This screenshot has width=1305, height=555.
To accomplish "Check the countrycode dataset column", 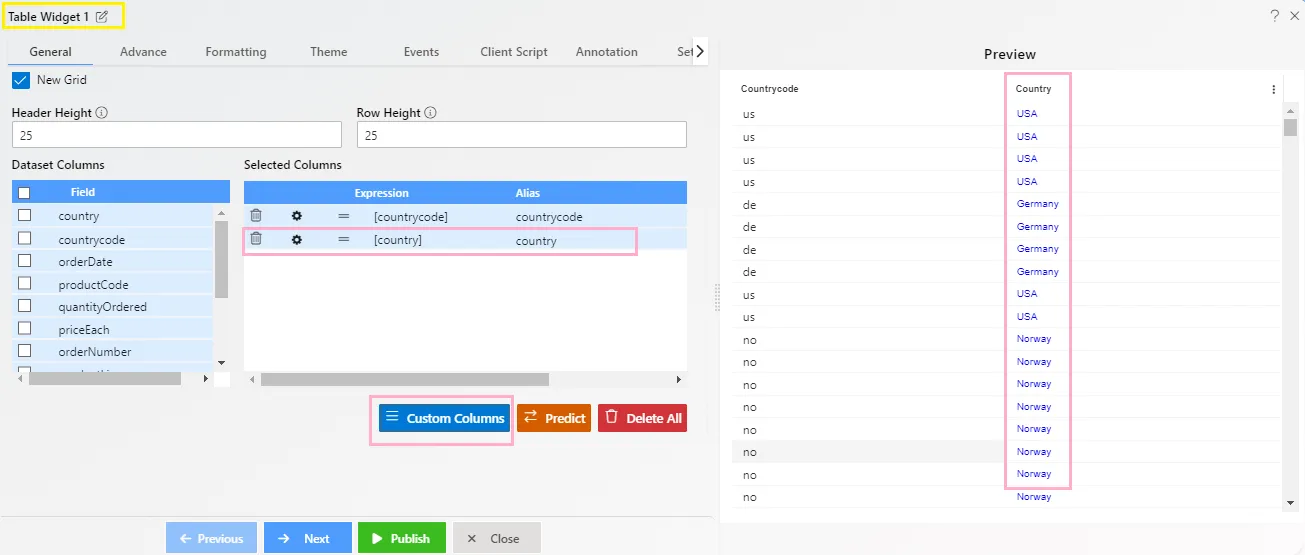I will (24, 238).
